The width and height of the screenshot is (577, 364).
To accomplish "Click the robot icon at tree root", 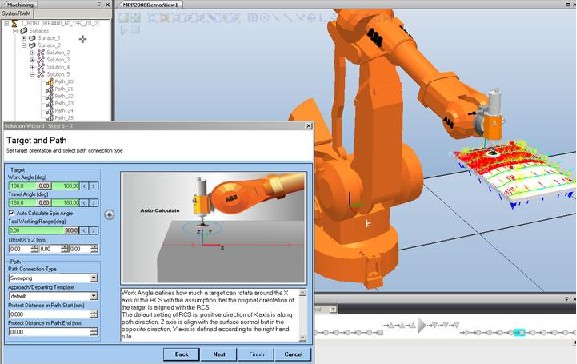I will tap(14, 24).
